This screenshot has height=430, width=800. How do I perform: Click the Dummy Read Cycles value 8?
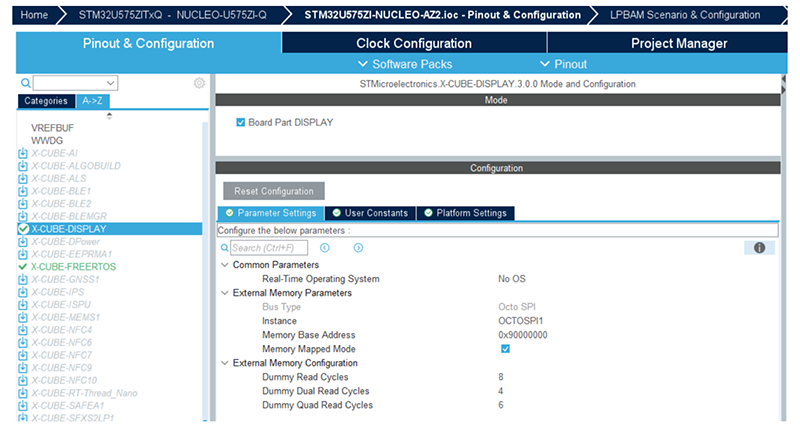coord(501,377)
